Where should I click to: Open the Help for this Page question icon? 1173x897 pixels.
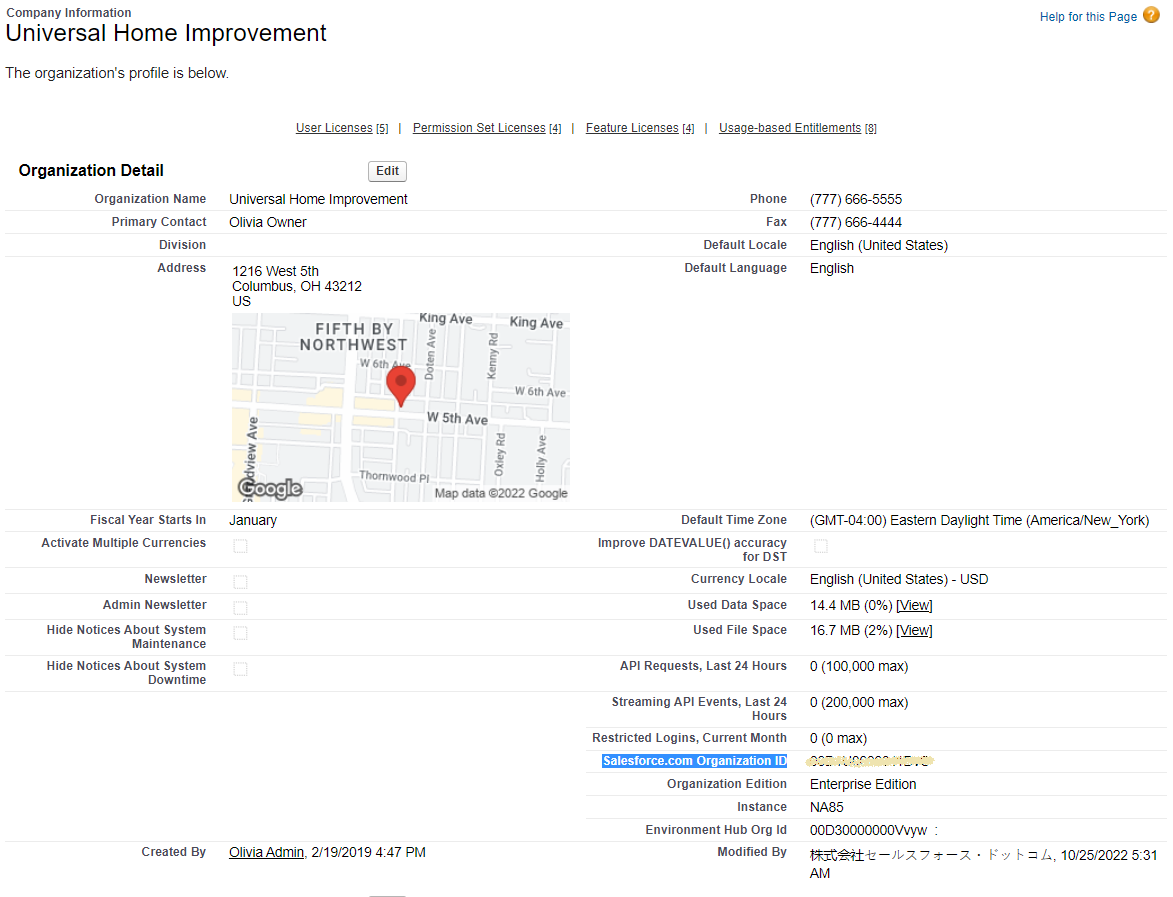(x=1151, y=15)
